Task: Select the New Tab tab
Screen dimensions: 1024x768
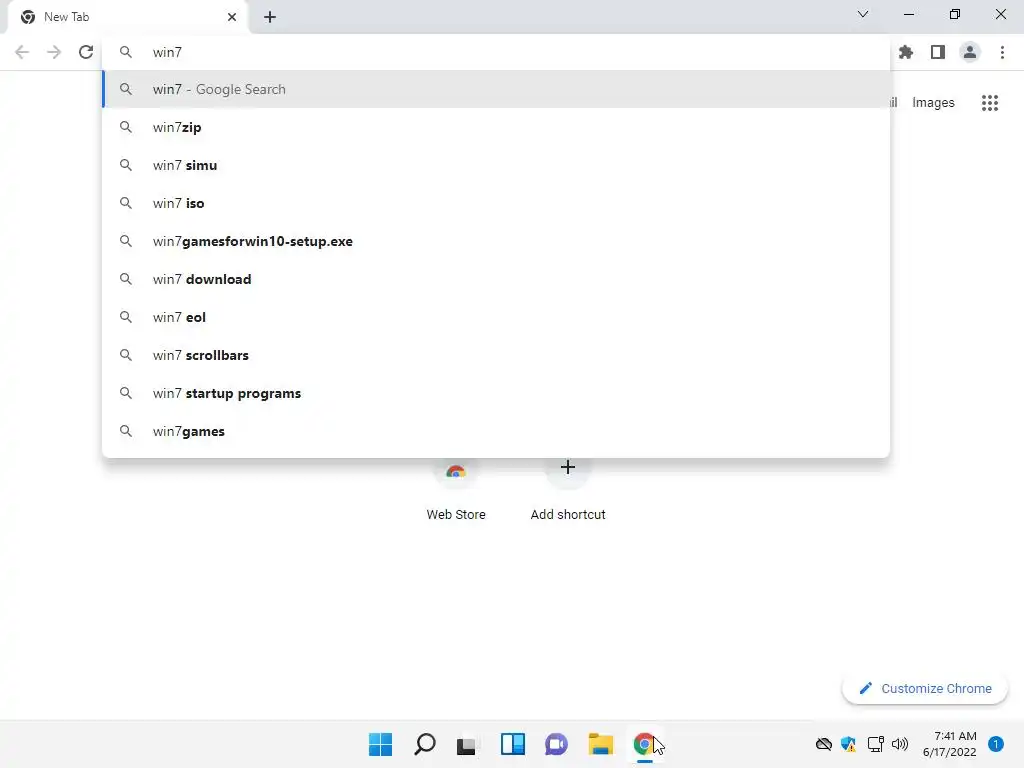Action: [x=128, y=17]
